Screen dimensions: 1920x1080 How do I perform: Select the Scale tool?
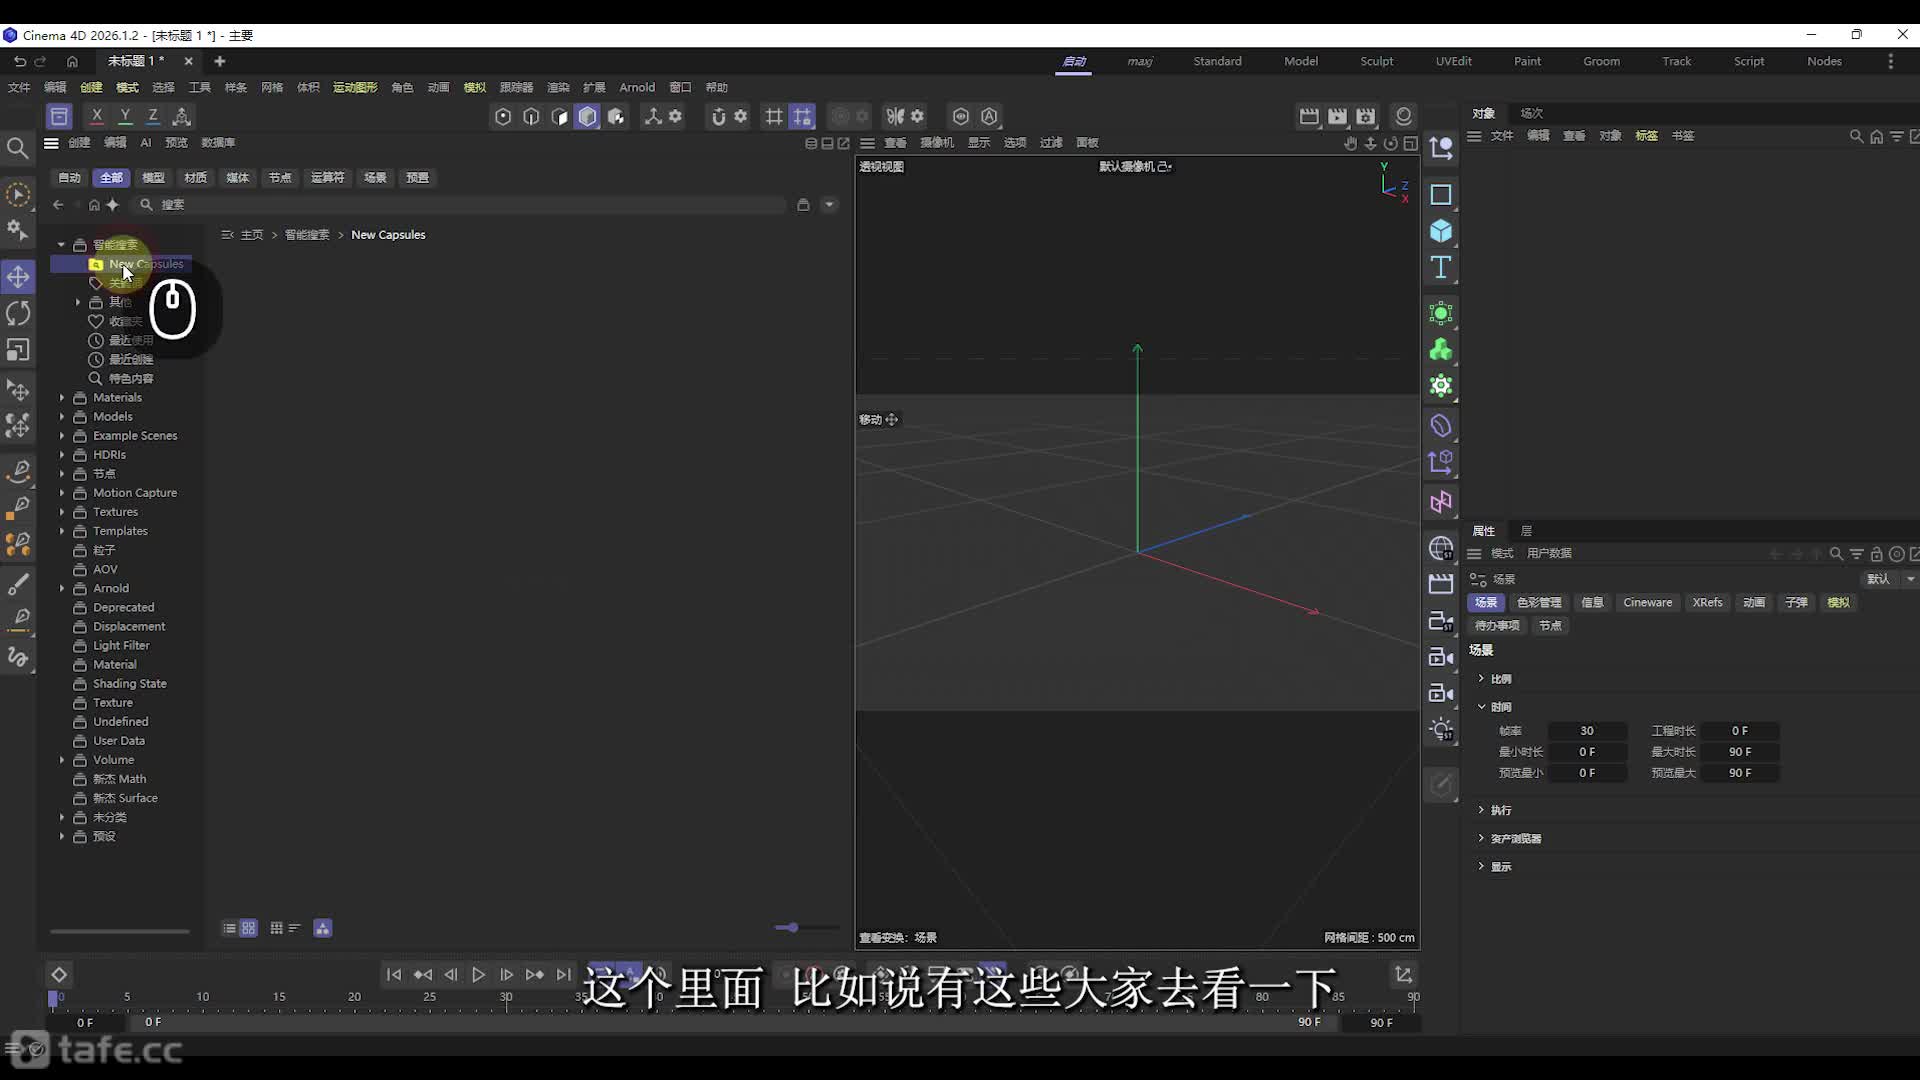click(18, 350)
